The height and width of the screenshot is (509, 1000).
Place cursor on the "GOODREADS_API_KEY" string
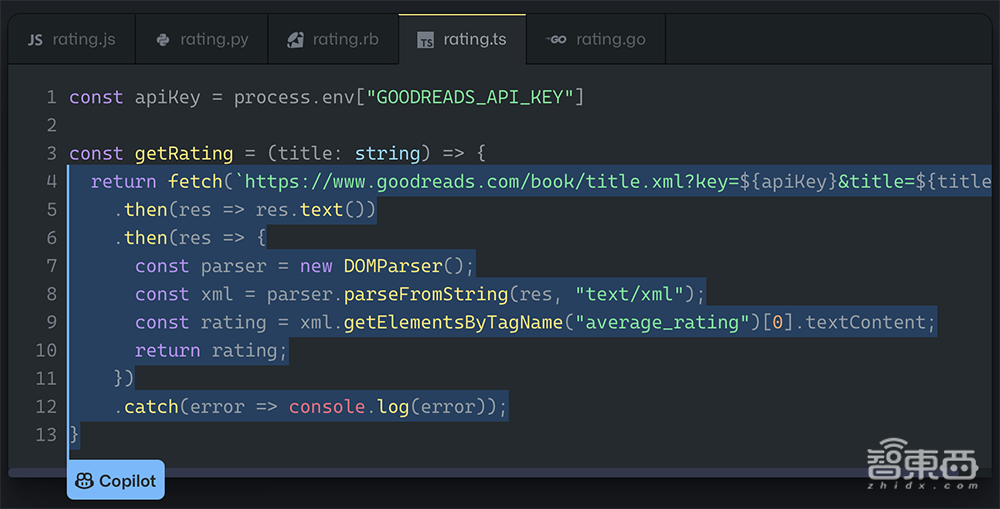click(471, 97)
